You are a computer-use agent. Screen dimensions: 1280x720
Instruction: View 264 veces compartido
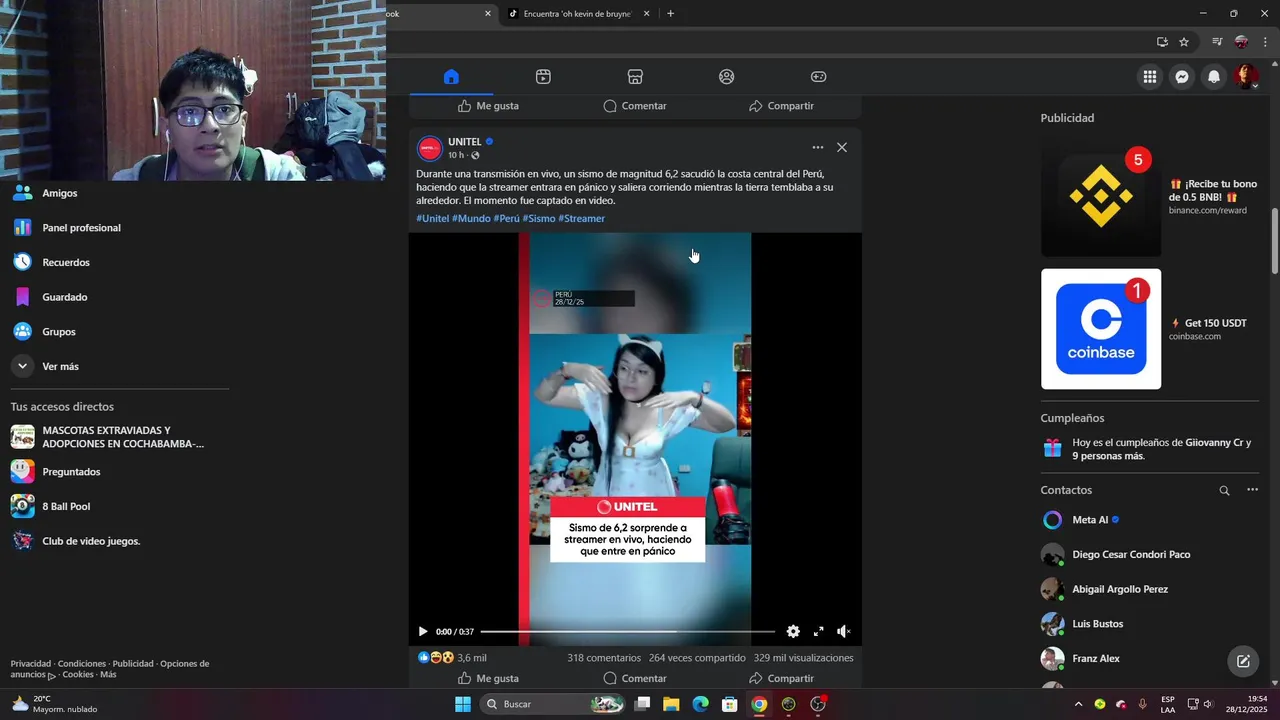[x=697, y=658]
